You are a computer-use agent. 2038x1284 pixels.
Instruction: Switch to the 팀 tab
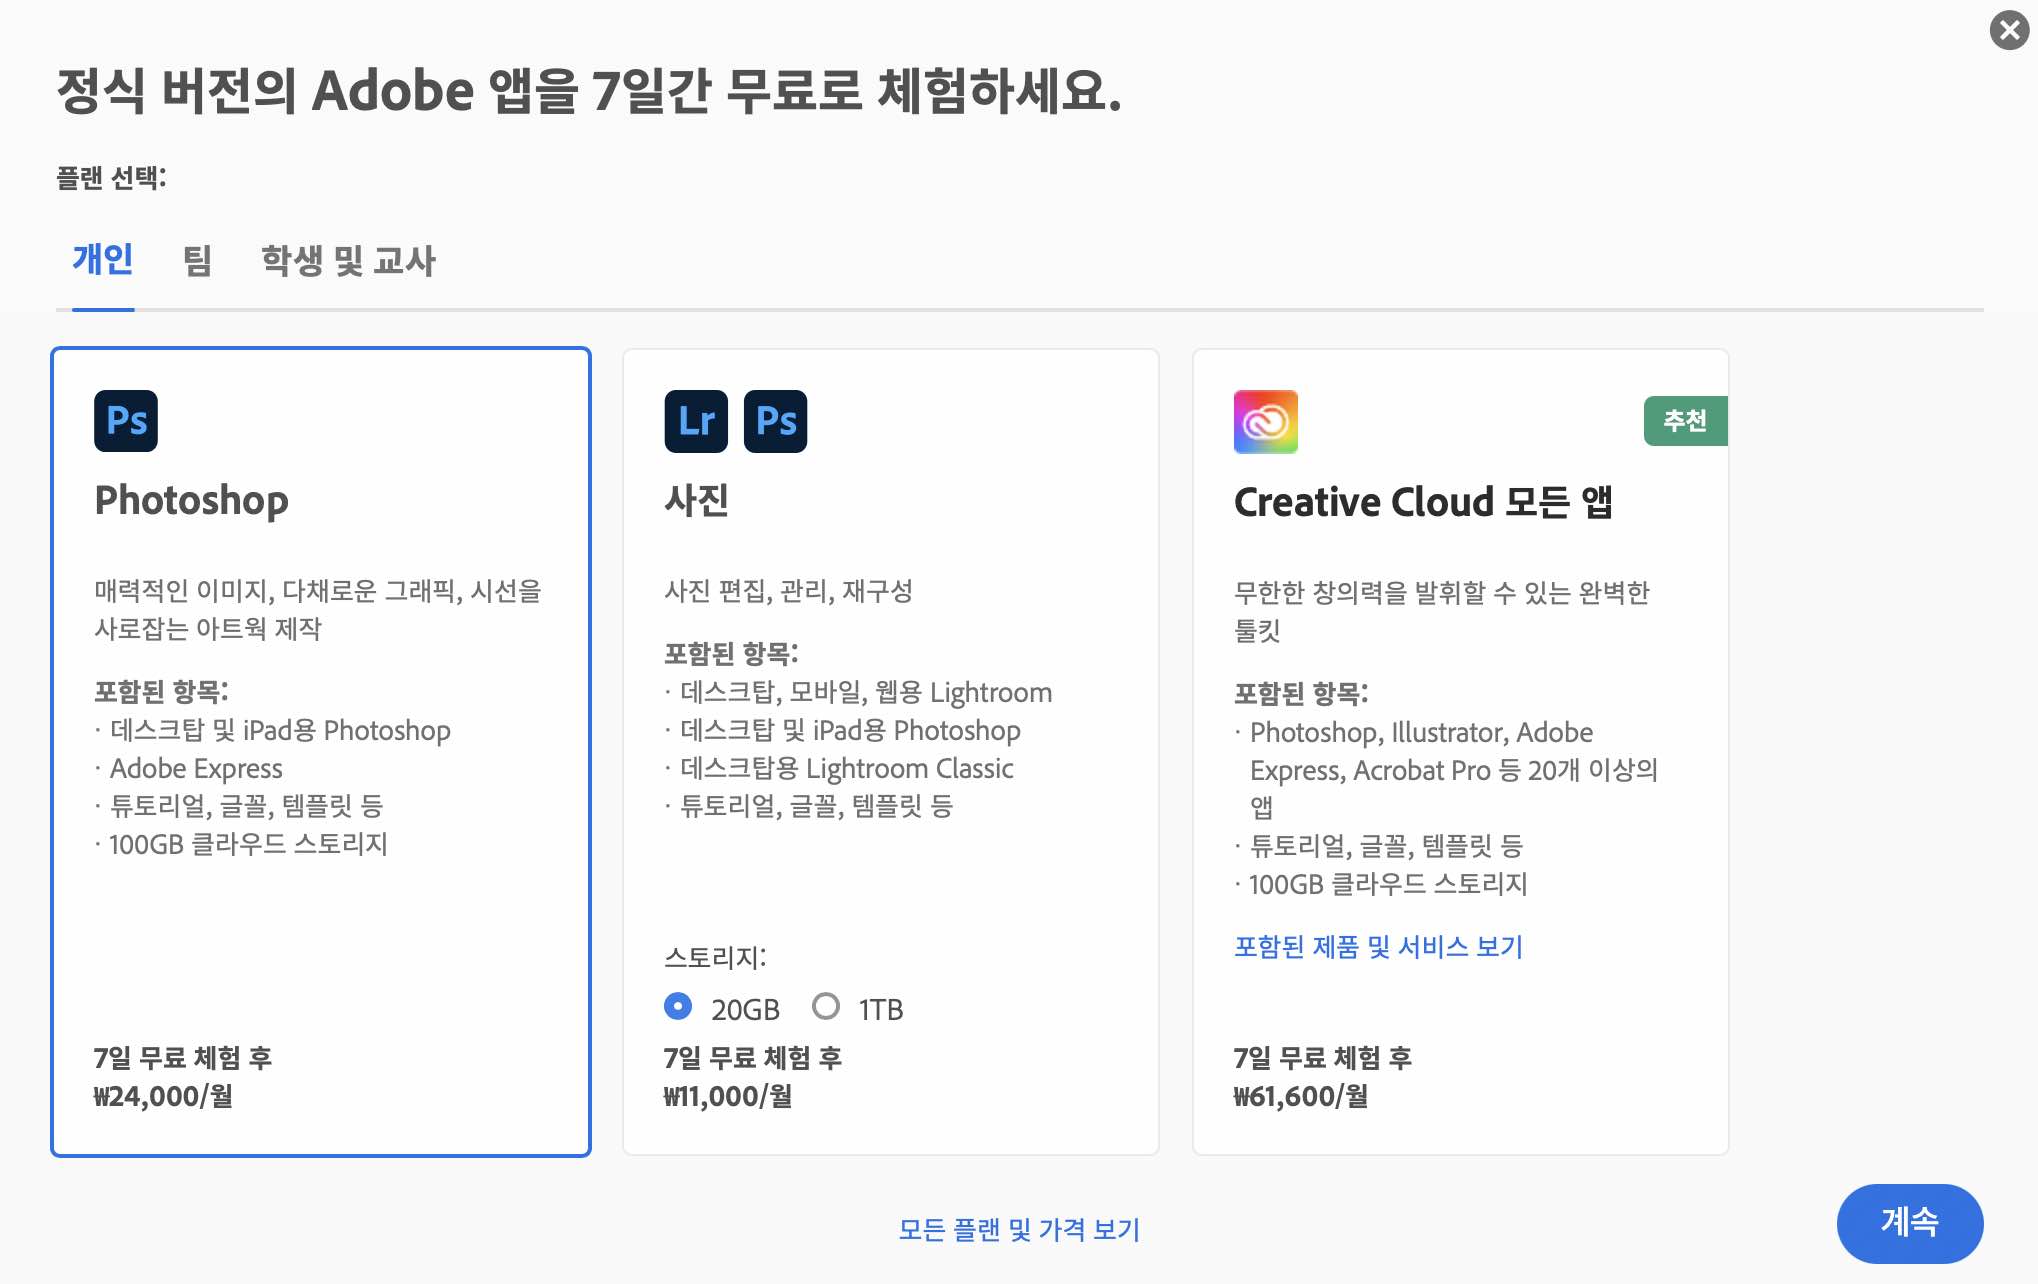[197, 260]
